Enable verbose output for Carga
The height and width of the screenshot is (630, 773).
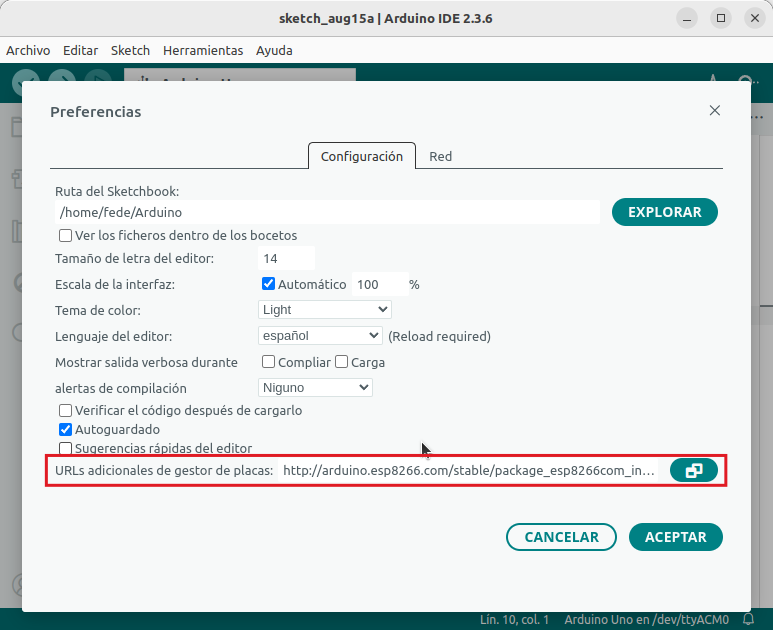(x=341, y=362)
